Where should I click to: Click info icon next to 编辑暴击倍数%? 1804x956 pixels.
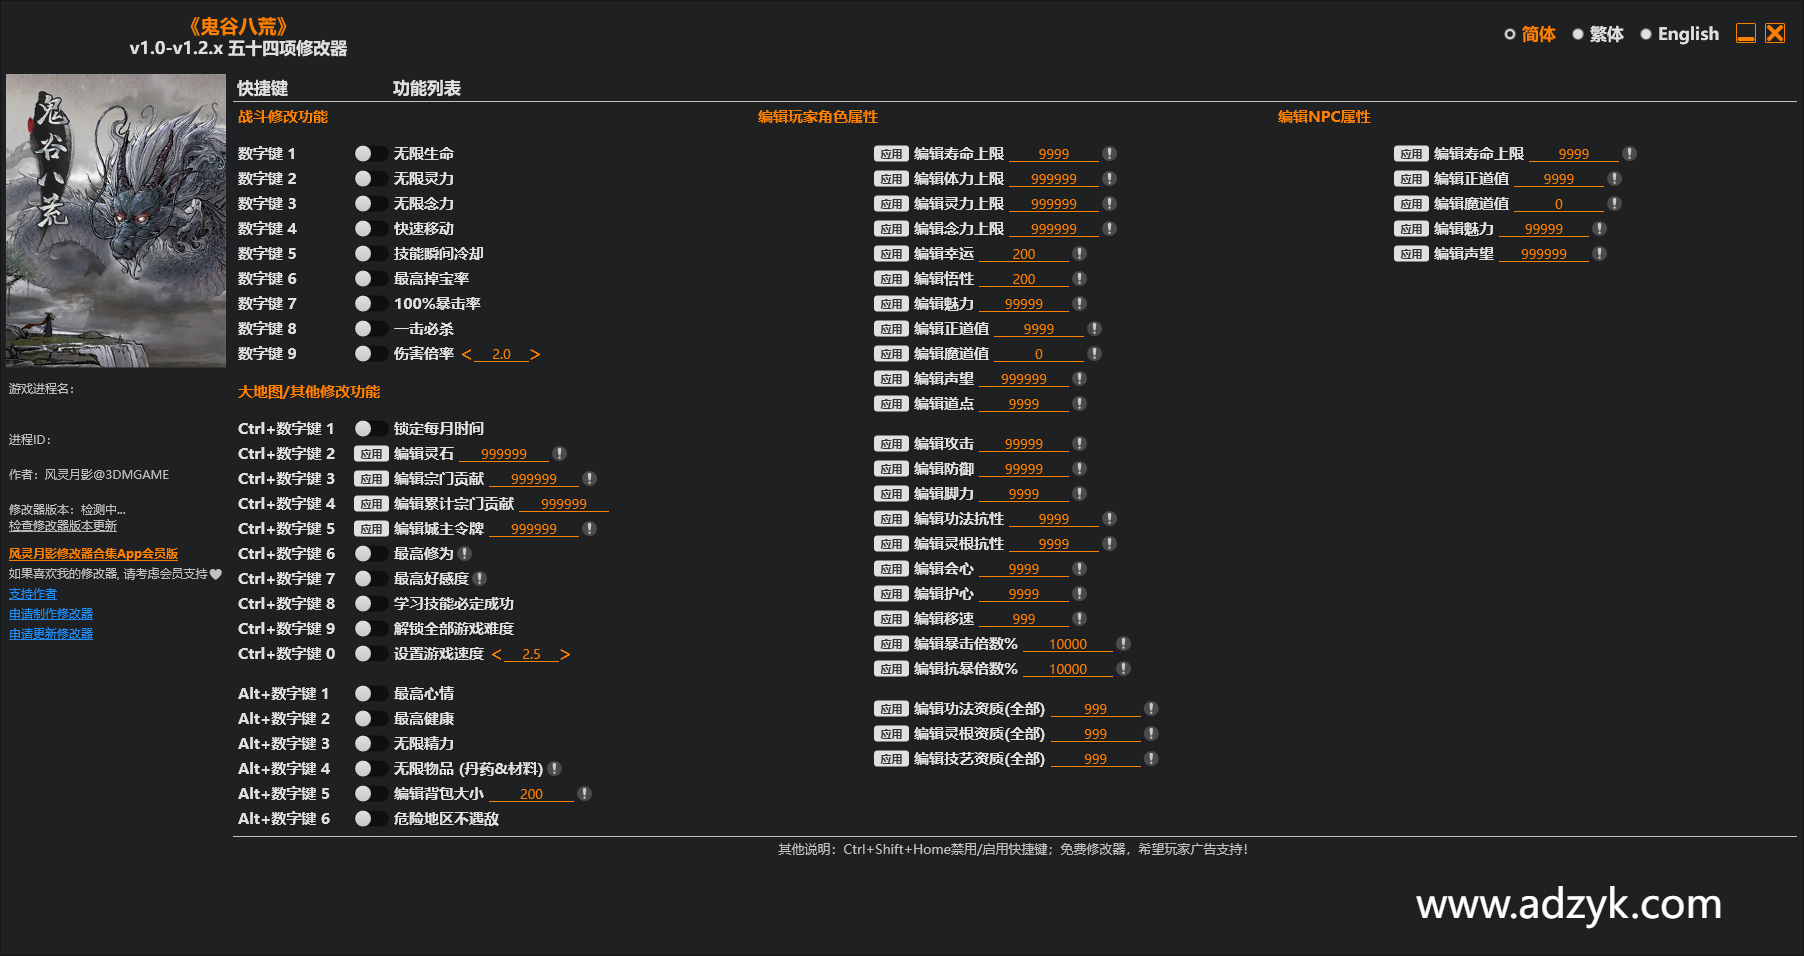click(1123, 644)
